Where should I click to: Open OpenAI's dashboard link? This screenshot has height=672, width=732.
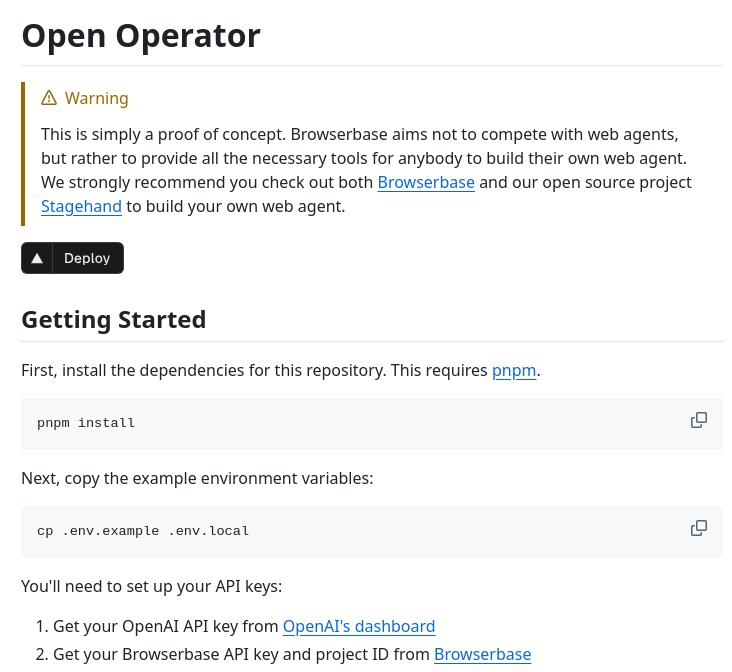coord(359,626)
